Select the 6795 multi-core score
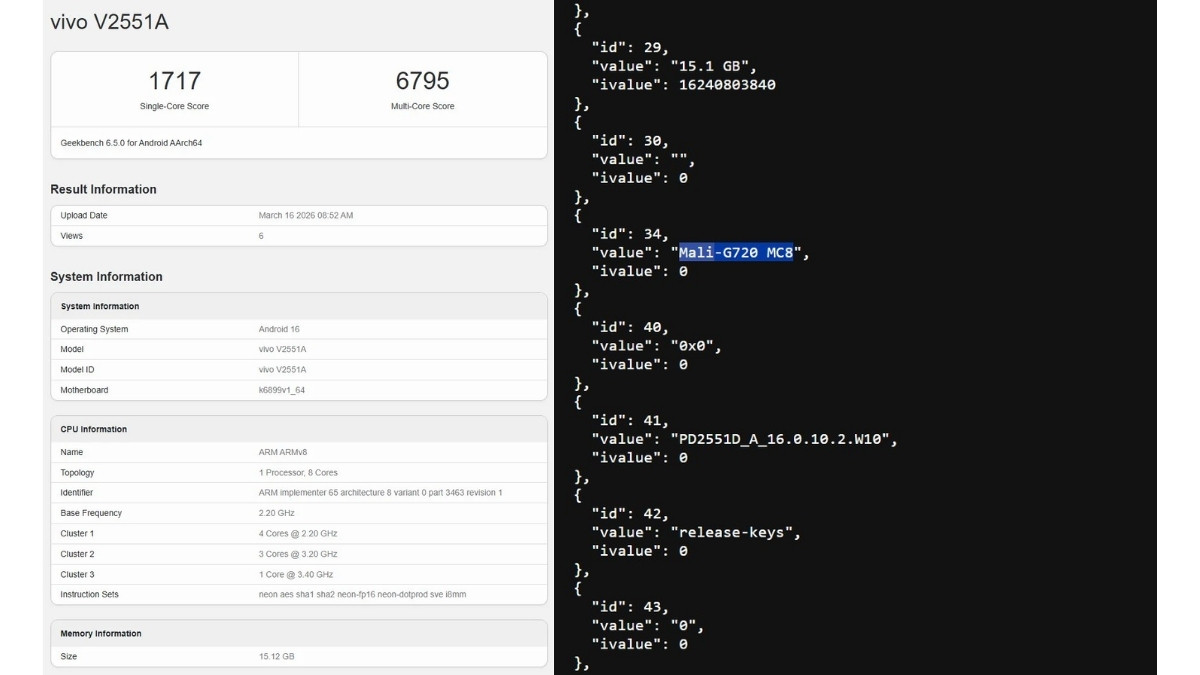The height and width of the screenshot is (675, 1200). 422,81
